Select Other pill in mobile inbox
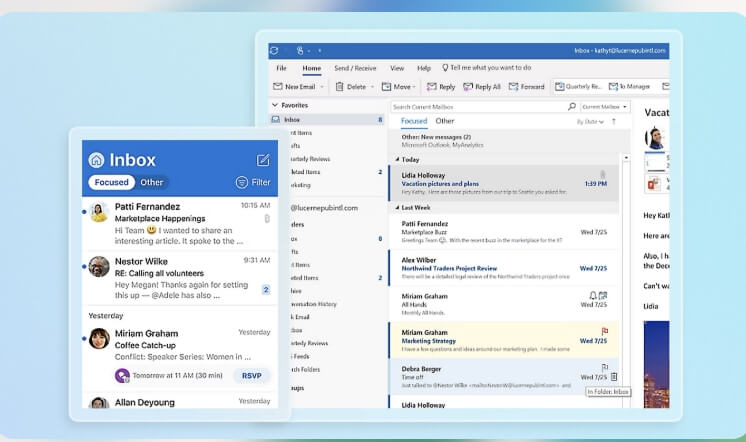 (151, 182)
